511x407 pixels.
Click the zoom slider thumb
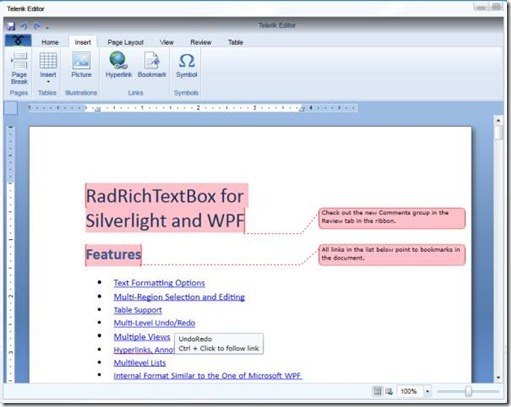coord(468,391)
